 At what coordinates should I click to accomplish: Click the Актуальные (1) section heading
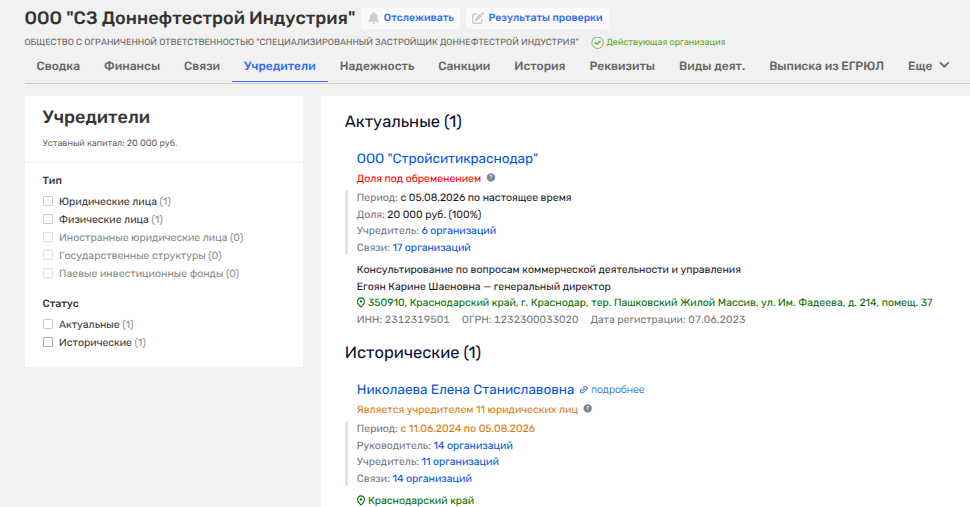pos(403,122)
